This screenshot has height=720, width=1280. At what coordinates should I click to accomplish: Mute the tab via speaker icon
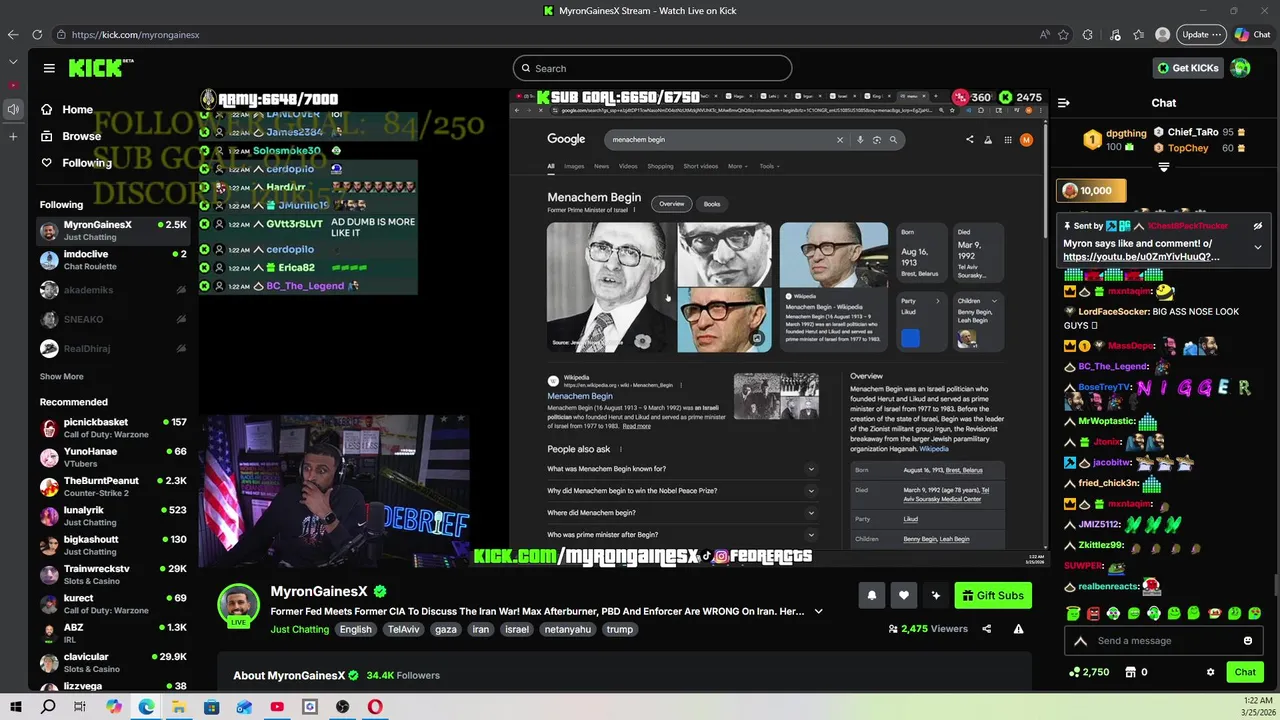click(x=13, y=109)
